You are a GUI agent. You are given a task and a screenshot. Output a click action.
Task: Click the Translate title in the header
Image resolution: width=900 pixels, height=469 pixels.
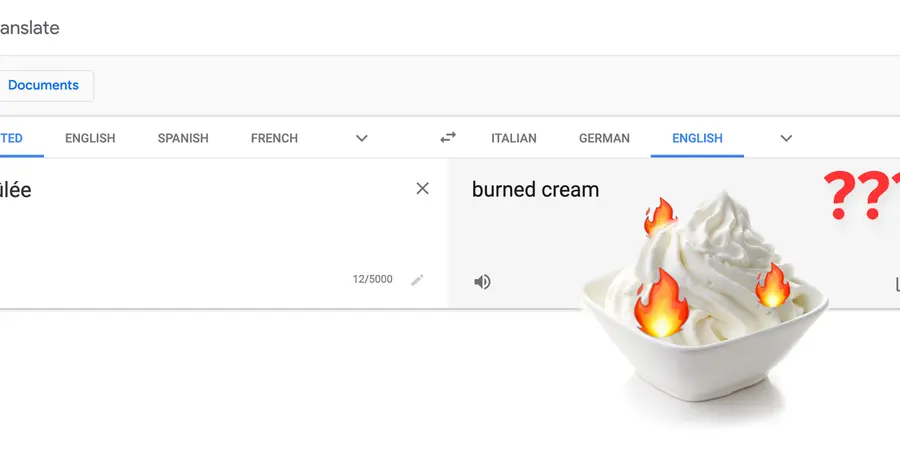tap(30, 28)
